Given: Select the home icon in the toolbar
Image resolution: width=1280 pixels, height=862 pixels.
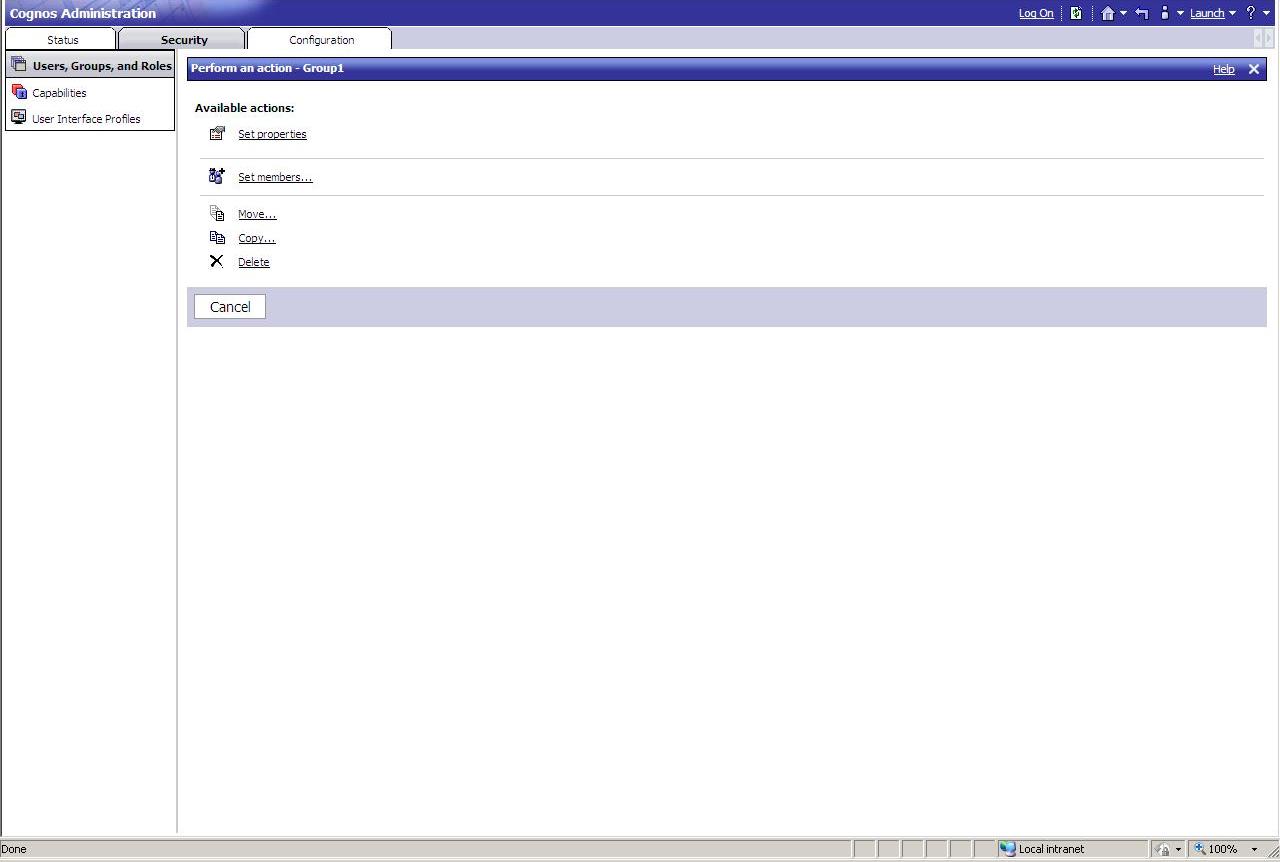Looking at the screenshot, I should click(1108, 13).
